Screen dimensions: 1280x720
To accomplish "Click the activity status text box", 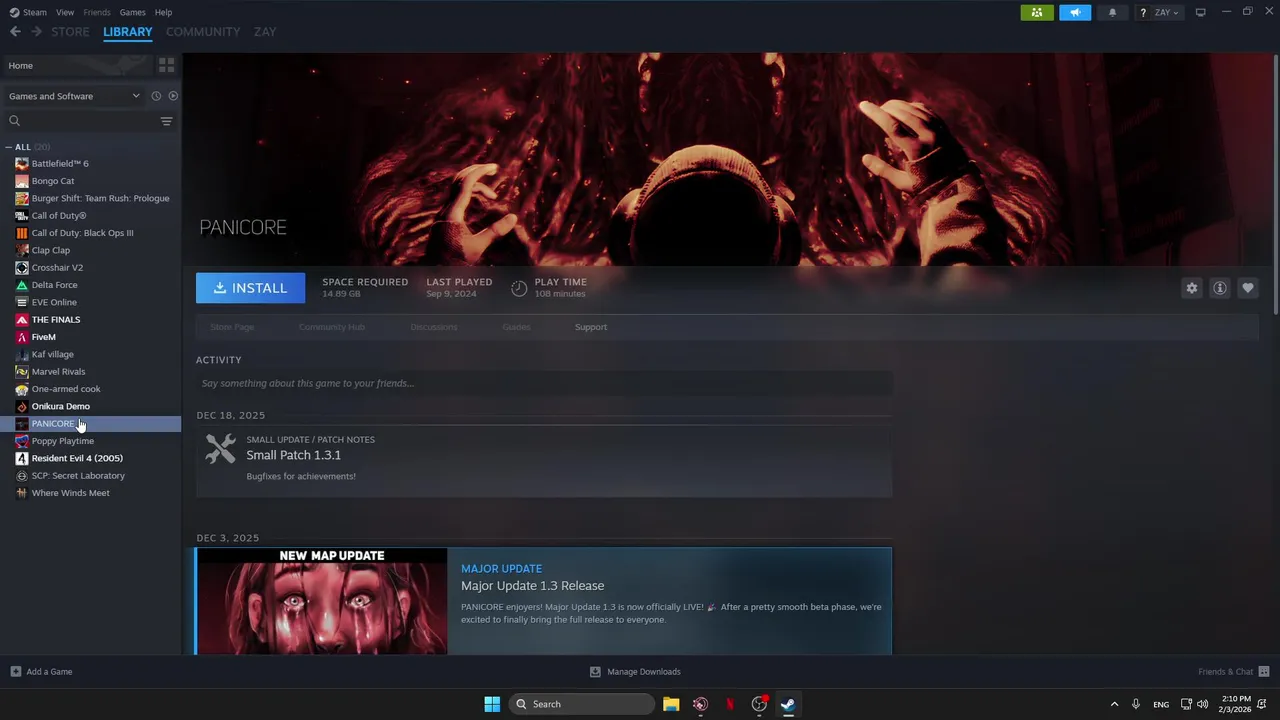I will (x=544, y=383).
